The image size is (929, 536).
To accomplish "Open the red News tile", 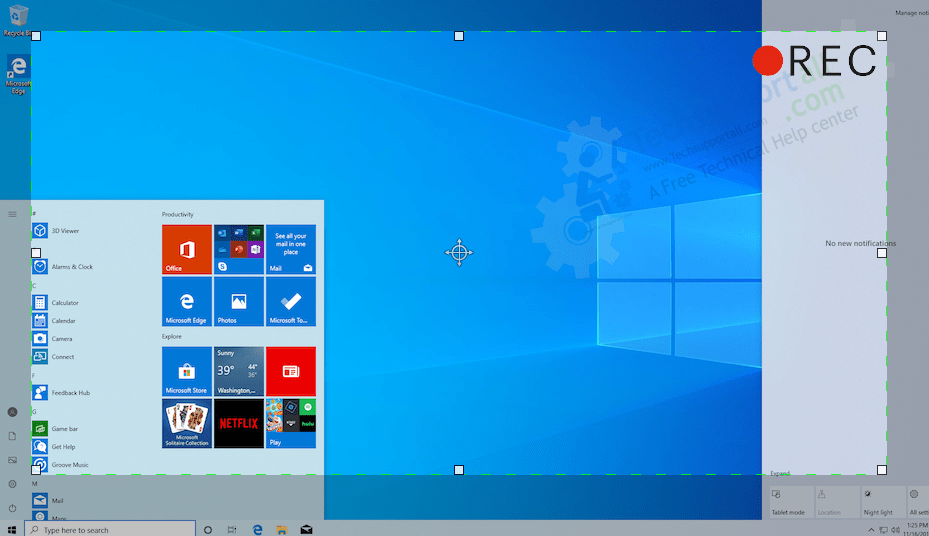I will (291, 371).
